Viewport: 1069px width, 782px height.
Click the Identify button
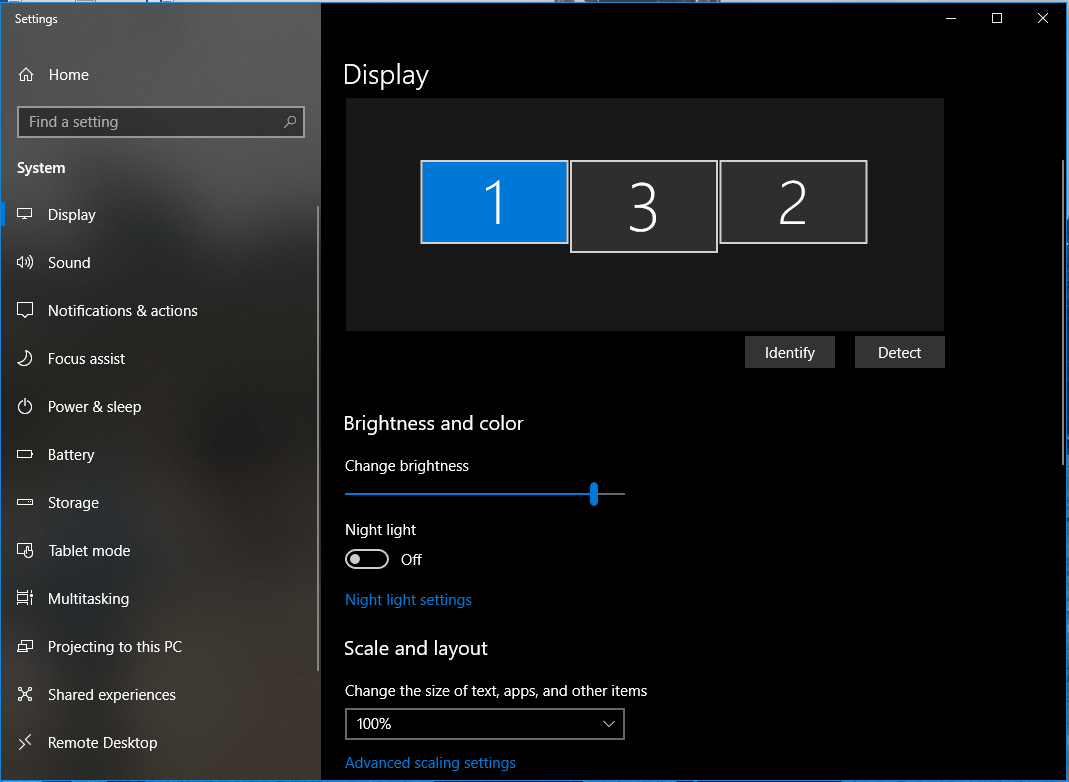click(x=789, y=352)
